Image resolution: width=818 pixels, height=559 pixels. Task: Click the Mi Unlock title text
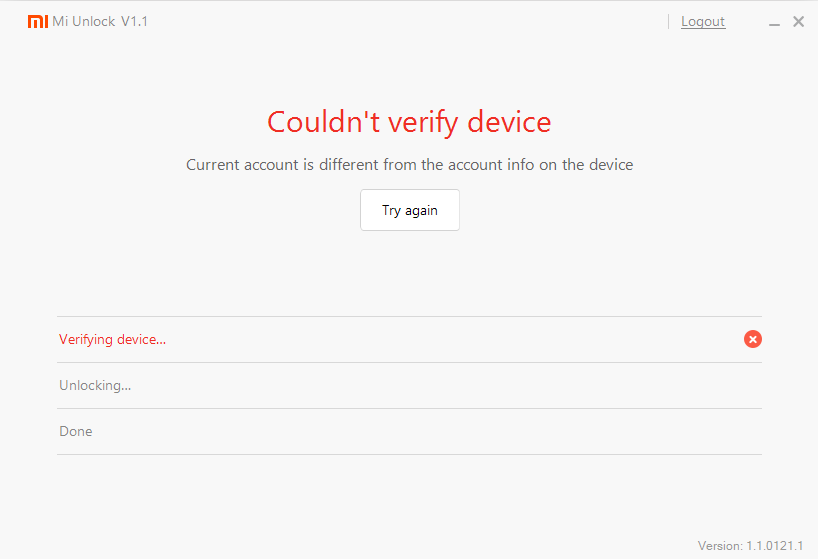[84, 21]
